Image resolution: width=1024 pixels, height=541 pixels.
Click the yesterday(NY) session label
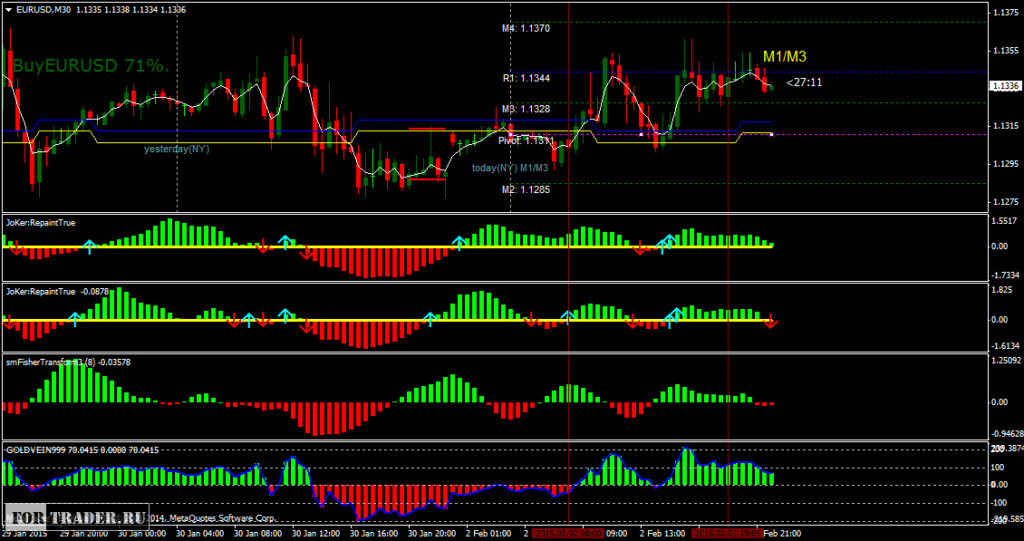(177, 149)
